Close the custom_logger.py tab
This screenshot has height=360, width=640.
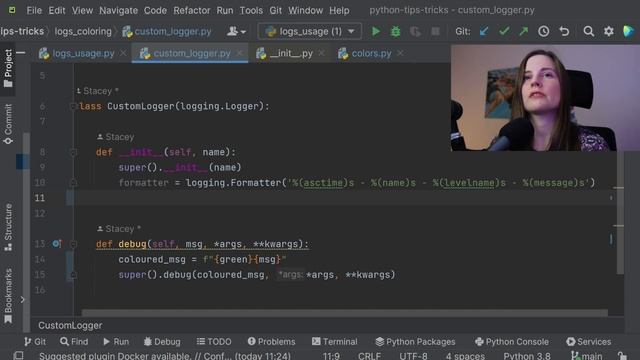click(x=240, y=53)
